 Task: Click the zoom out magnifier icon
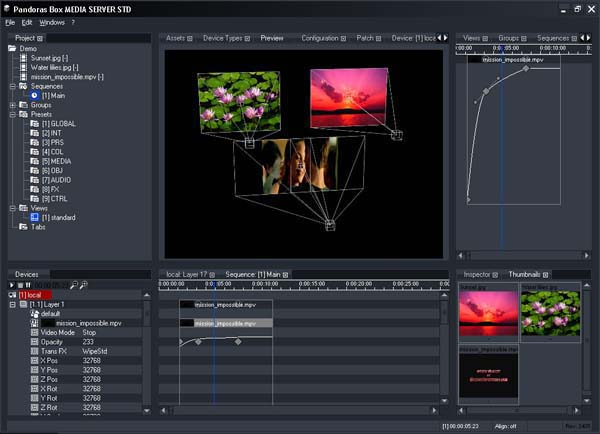[x=74, y=285]
